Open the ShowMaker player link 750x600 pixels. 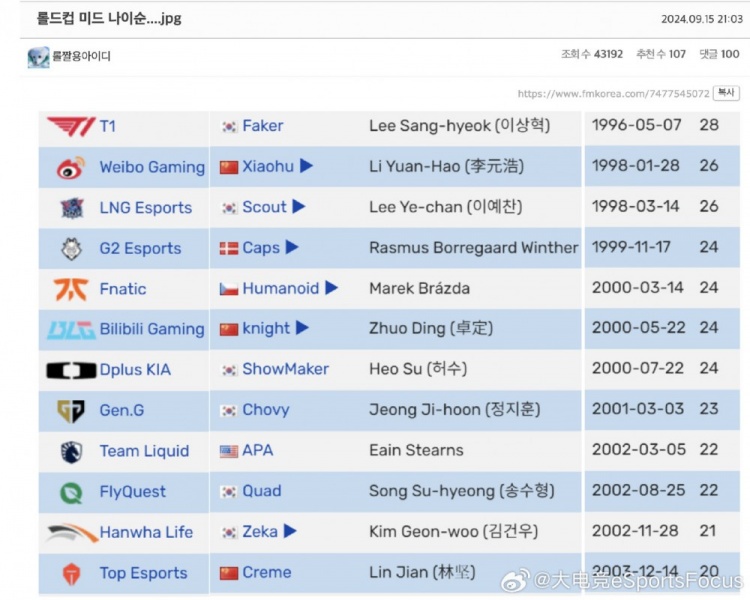point(286,369)
